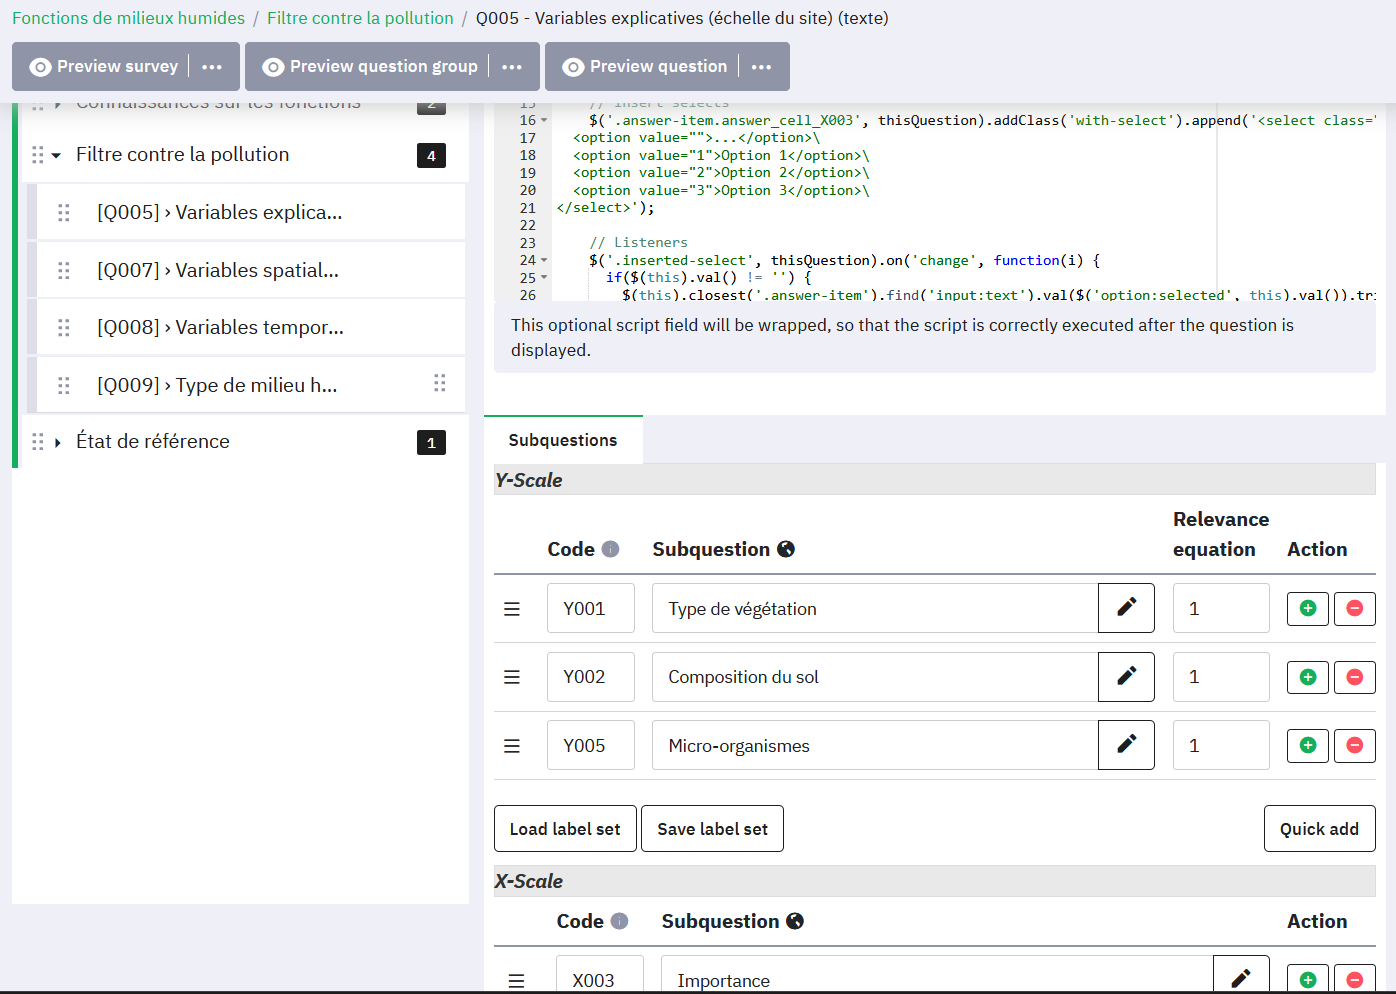Fold code at line 24 in script editor
This screenshot has width=1396, height=994.
pyautogui.click(x=544, y=261)
